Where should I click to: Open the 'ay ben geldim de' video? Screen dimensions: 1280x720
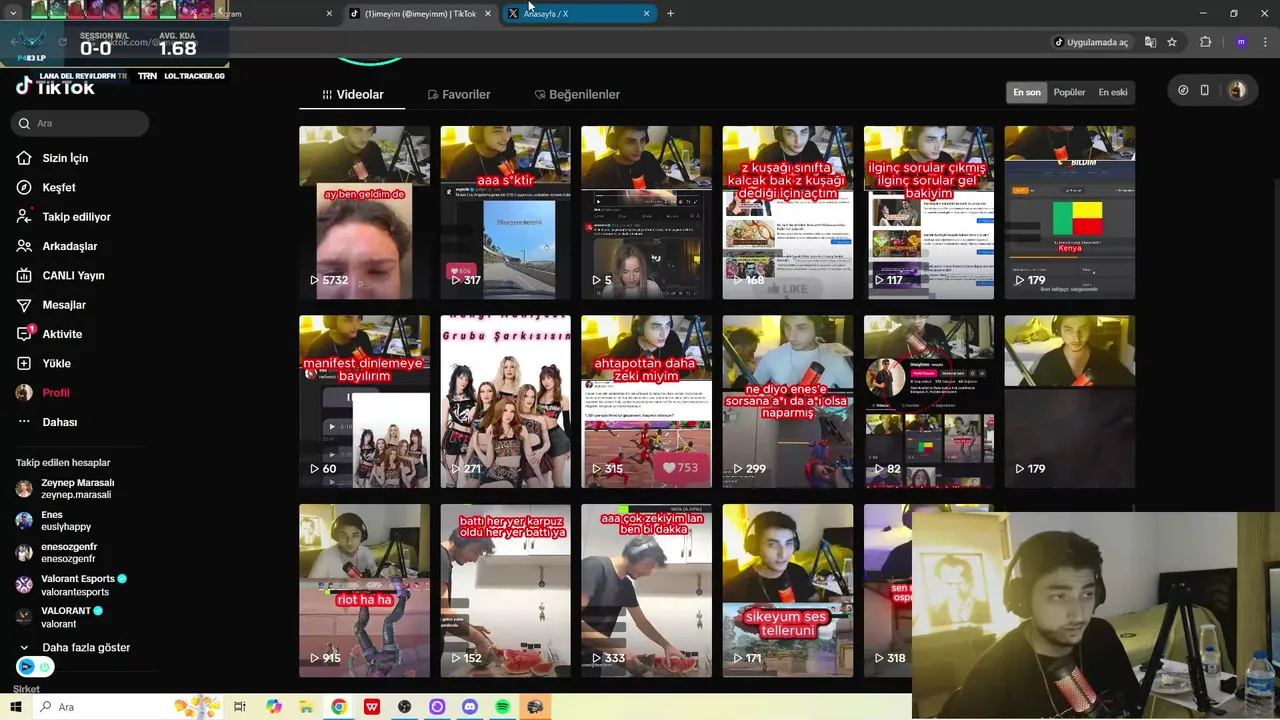364,212
